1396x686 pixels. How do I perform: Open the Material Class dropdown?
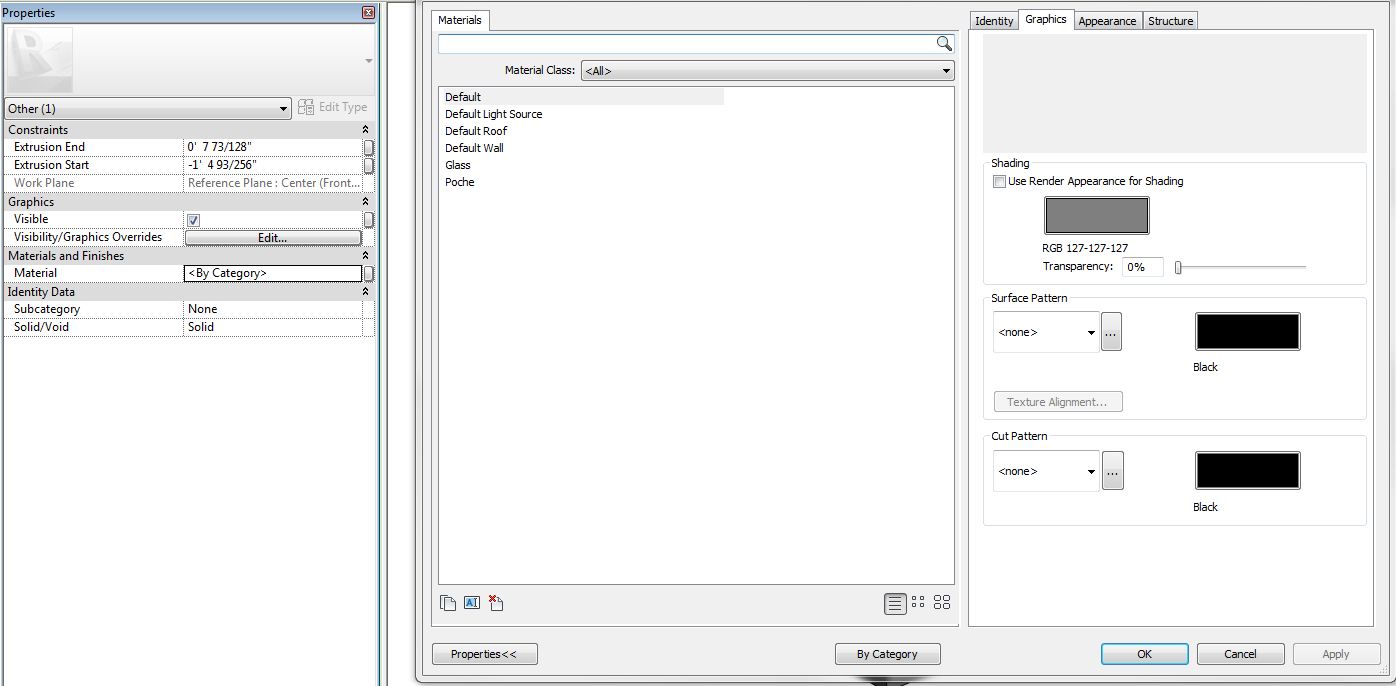pyautogui.click(x=767, y=71)
